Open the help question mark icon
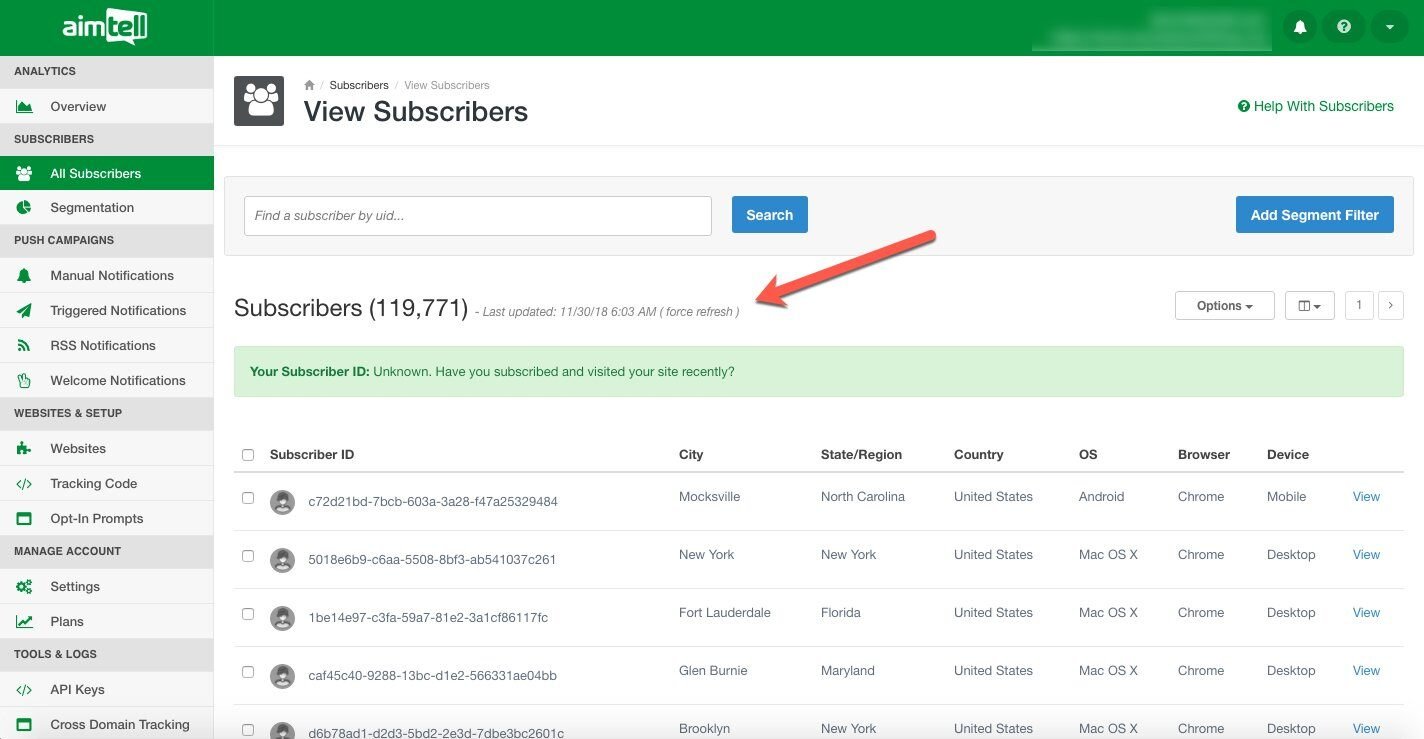 pos(1344,27)
